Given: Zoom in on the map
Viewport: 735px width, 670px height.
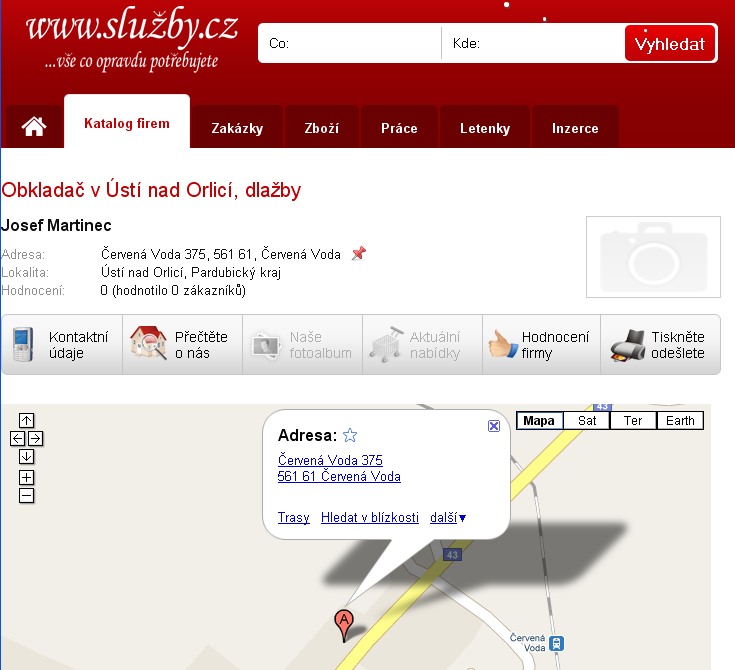Looking at the screenshot, I should point(26,477).
